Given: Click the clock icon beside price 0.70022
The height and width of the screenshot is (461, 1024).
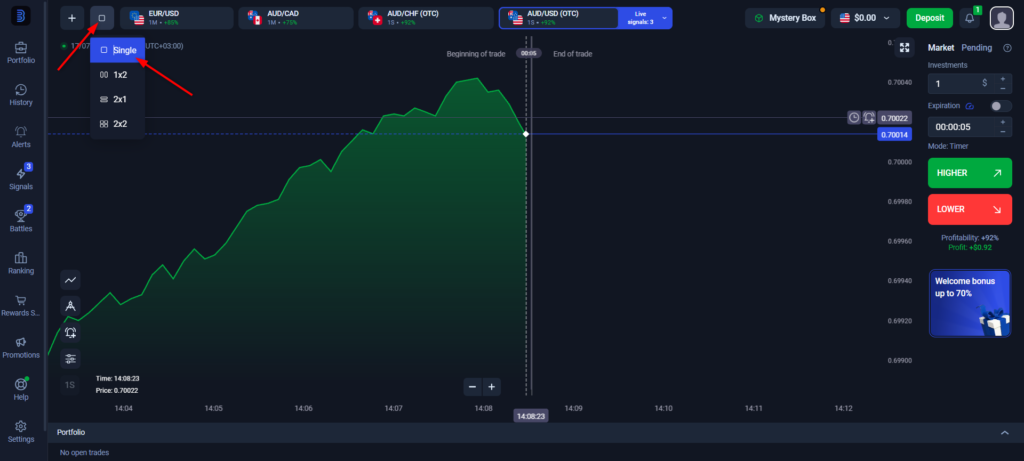Looking at the screenshot, I should [854, 118].
